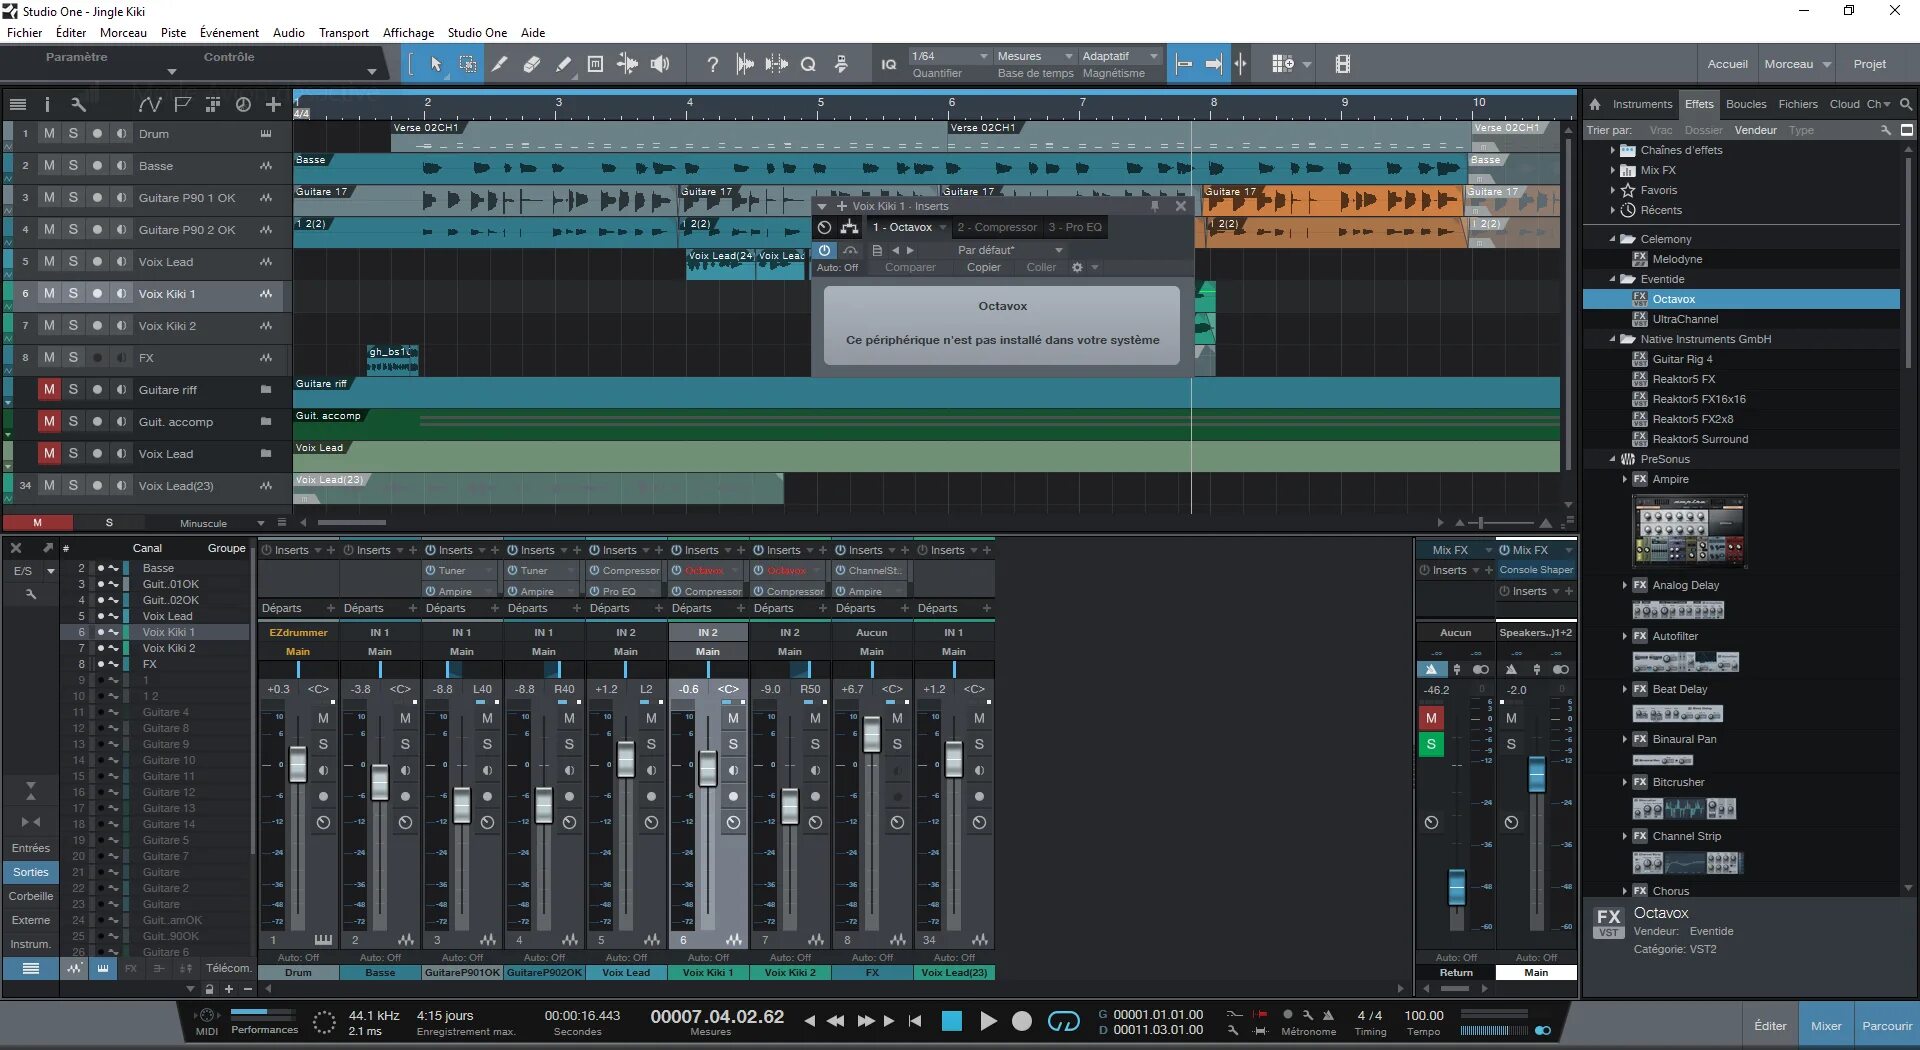
Task: Arm record on Voix Kiki 1 track
Action: point(97,293)
